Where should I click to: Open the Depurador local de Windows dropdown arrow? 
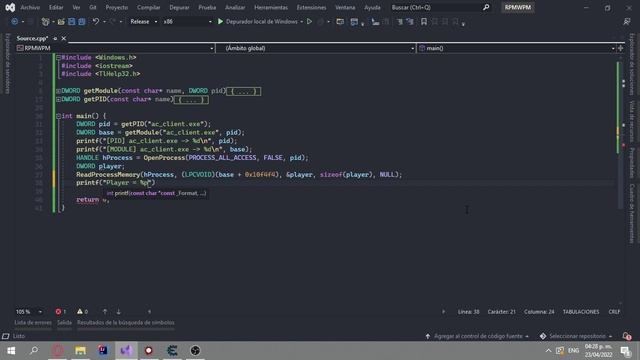[301, 22]
